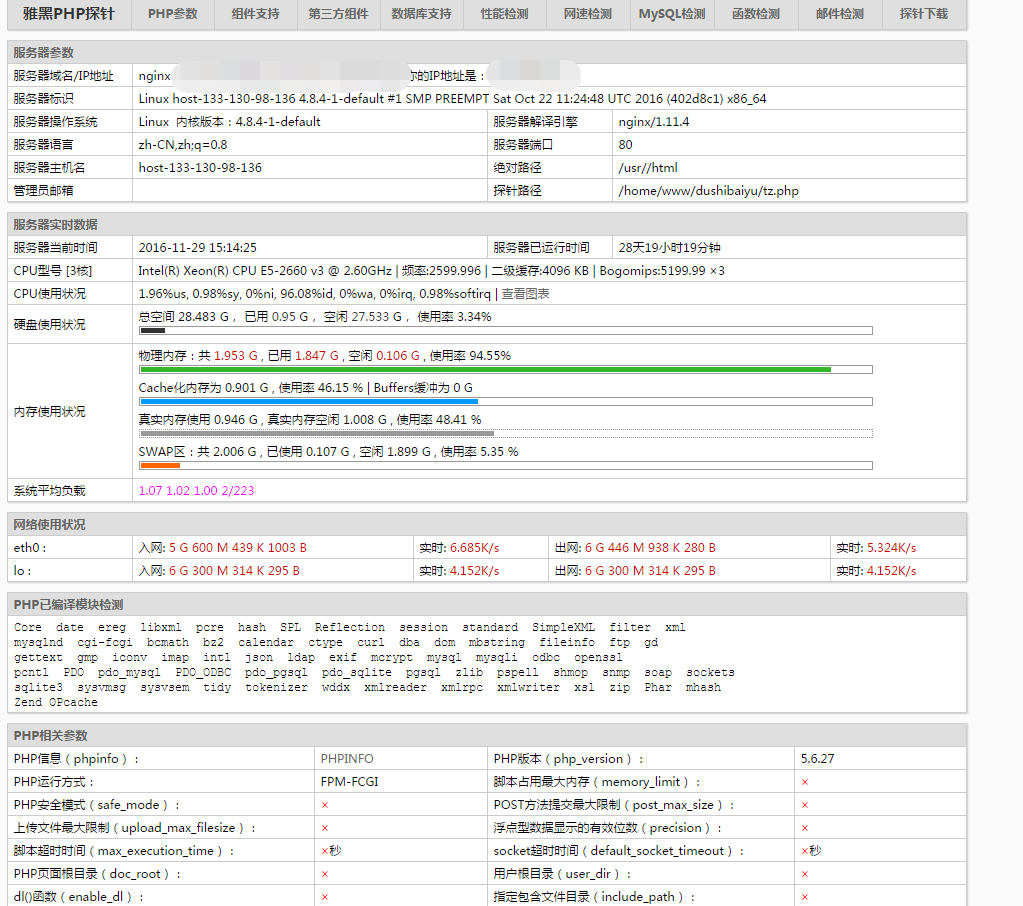Click PHP version value 5.6.27
The image size is (1023, 906).
[817, 759]
